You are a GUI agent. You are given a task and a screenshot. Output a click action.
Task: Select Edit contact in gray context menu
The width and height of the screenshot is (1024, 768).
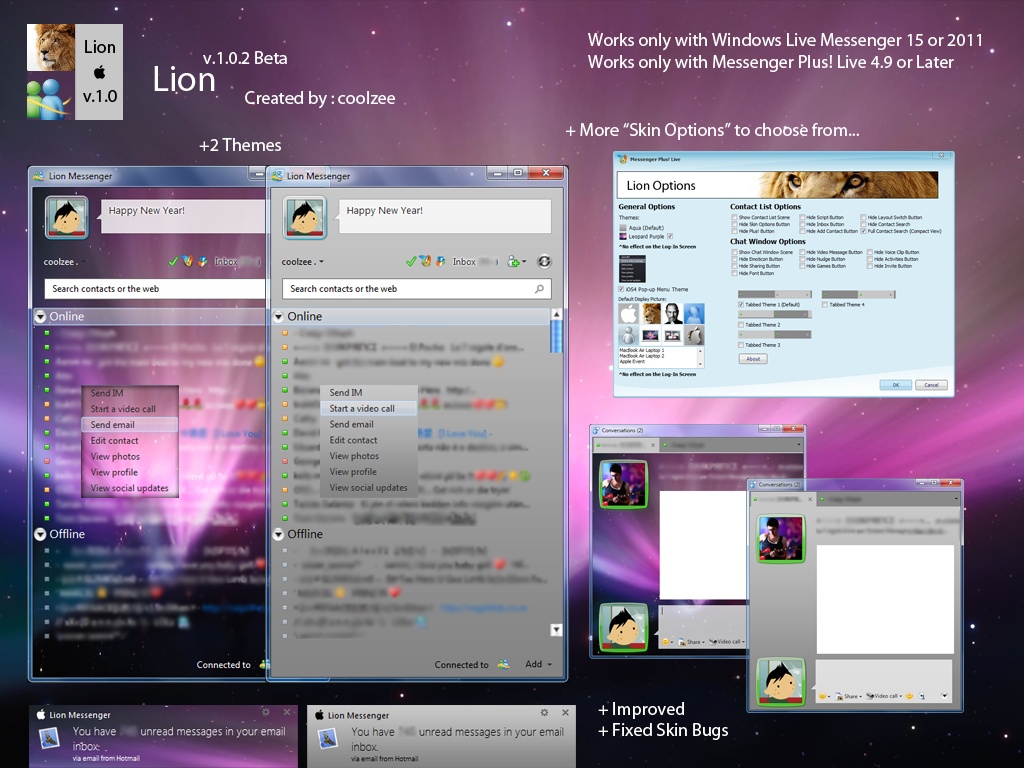coord(369,440)
